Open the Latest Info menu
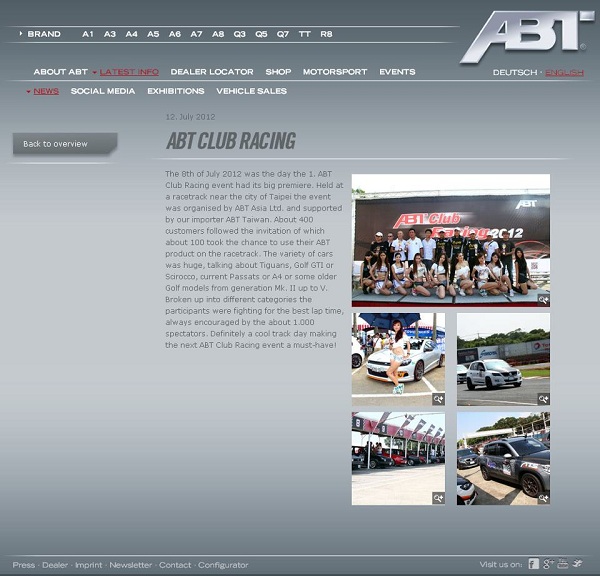This screenshot has height=576, width=600. click(x=129, y=72)
